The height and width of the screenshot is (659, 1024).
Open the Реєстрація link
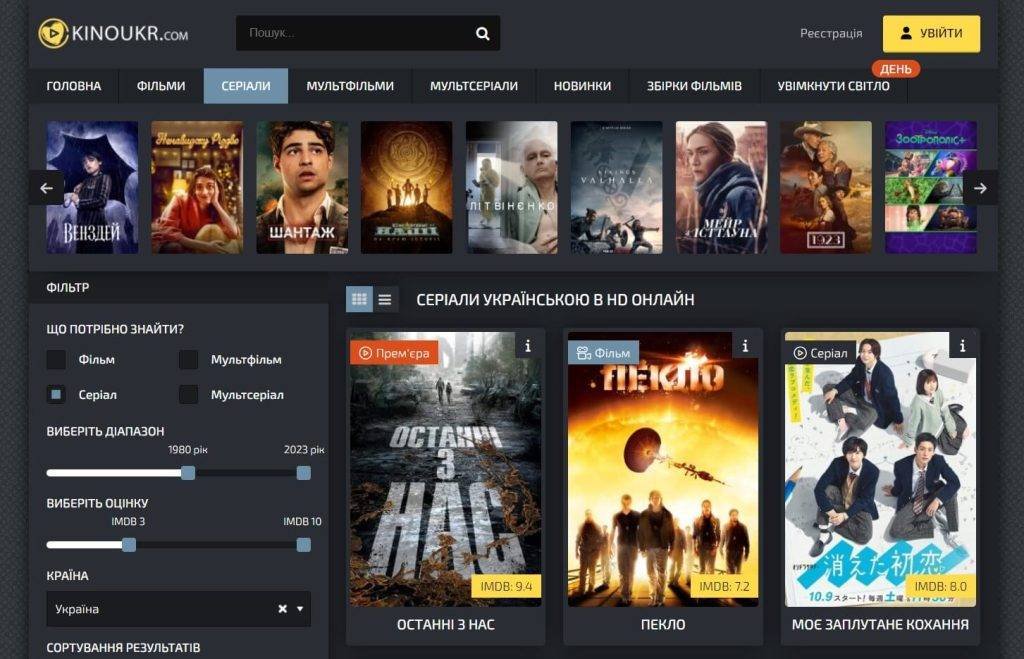click(831, 33)
